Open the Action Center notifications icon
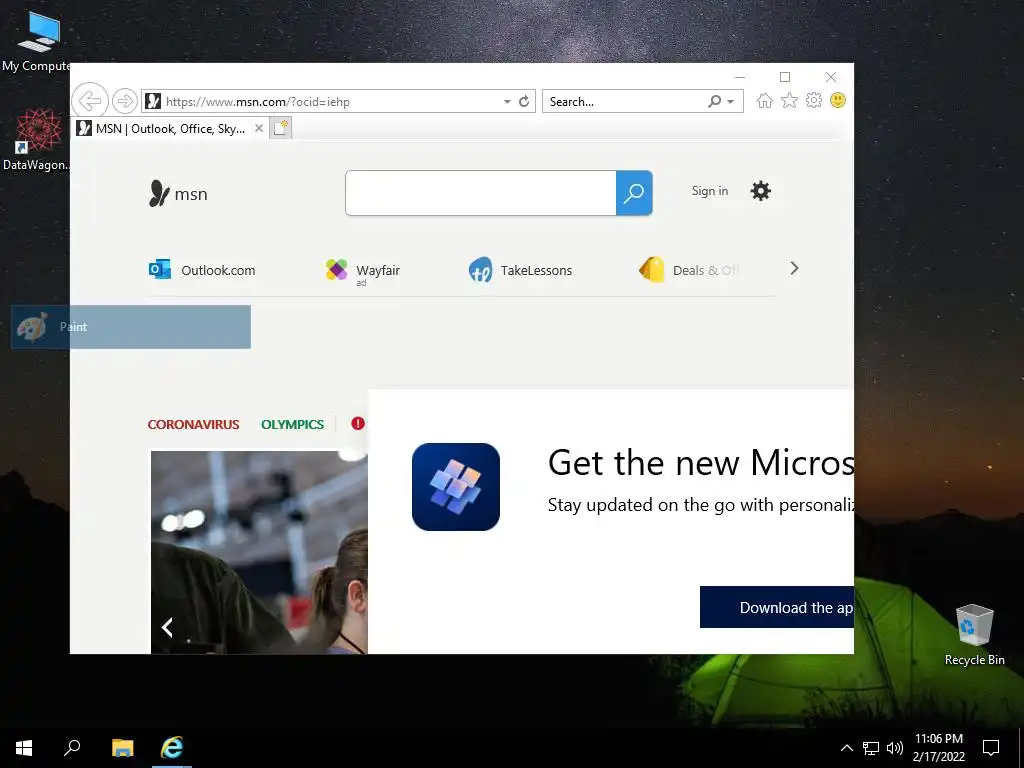The image size is (1024, 768). 991,748
